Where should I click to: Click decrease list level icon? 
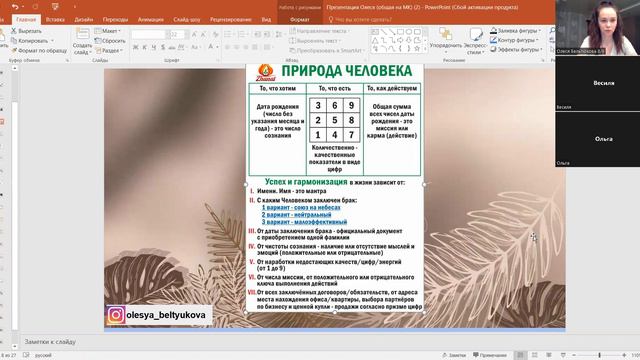[257, 35]
